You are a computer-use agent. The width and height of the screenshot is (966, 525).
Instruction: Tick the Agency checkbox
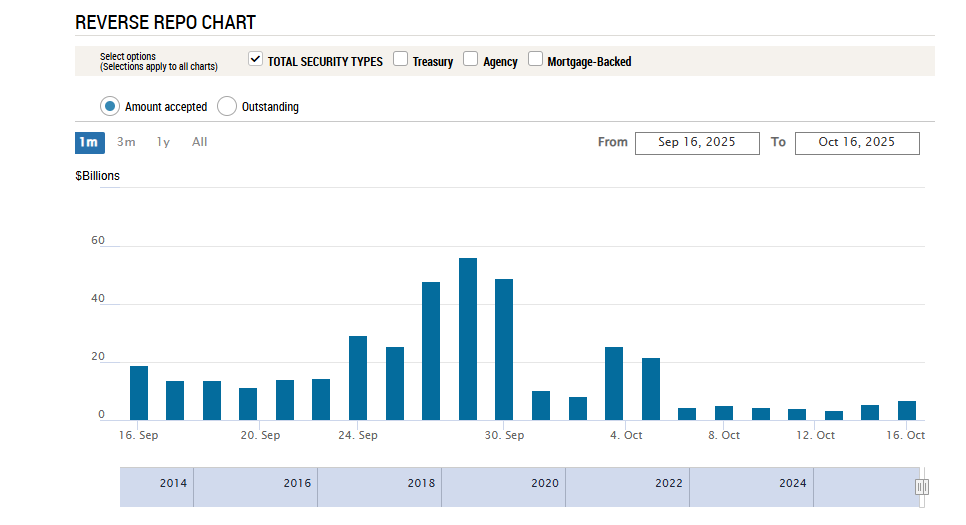471,60
